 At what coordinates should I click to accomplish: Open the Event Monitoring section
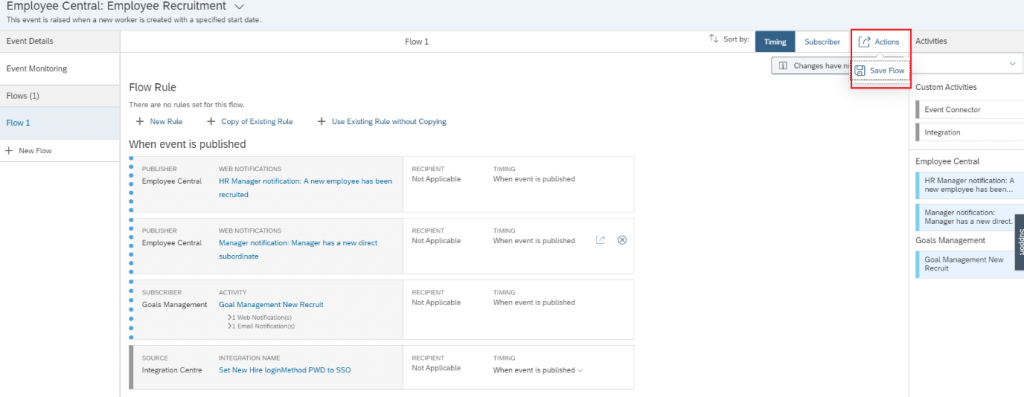click(60, 69)
